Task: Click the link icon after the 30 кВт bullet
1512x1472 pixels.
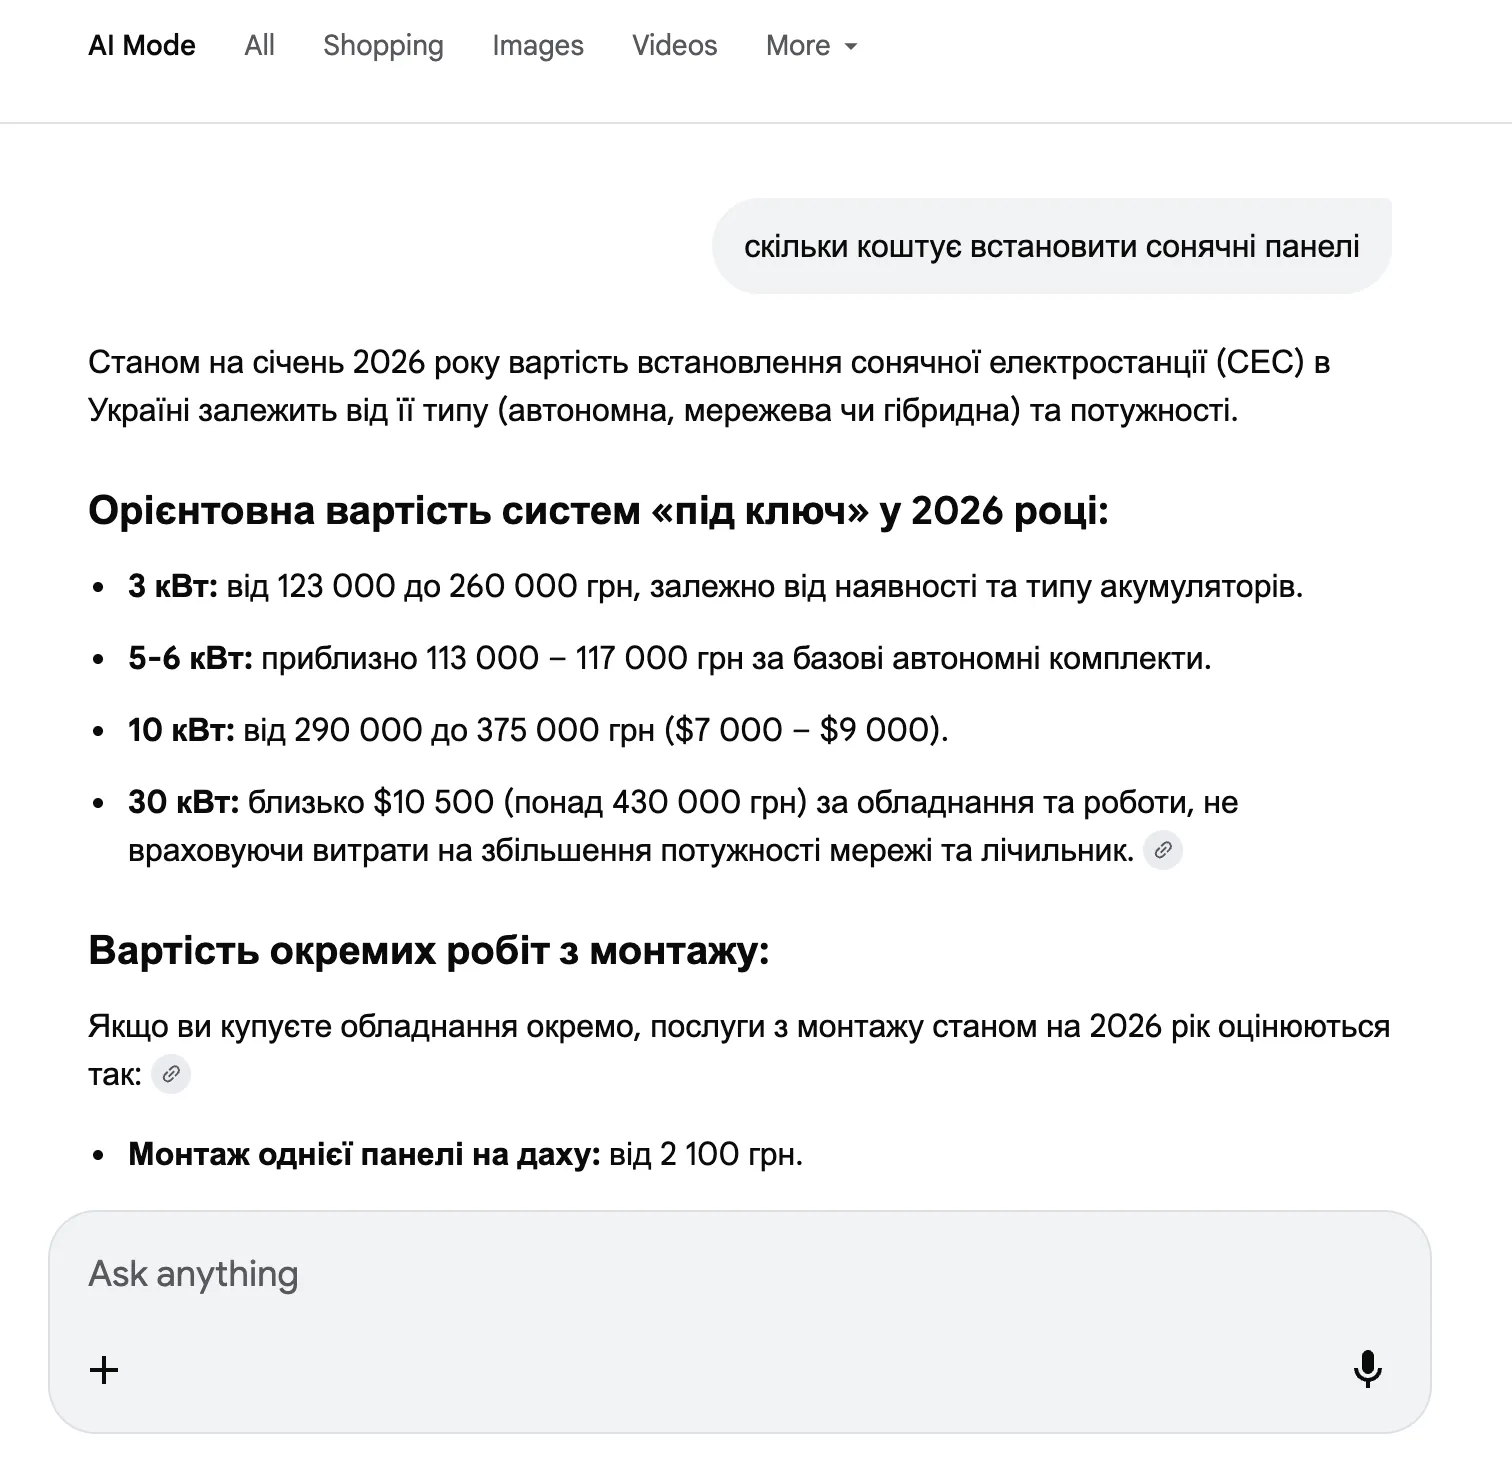Action: 1163,851
